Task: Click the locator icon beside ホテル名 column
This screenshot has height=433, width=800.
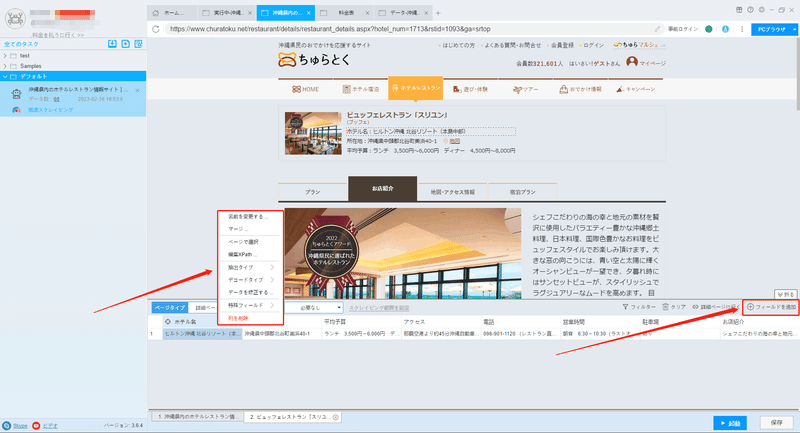Action: [x=168, y=322]
